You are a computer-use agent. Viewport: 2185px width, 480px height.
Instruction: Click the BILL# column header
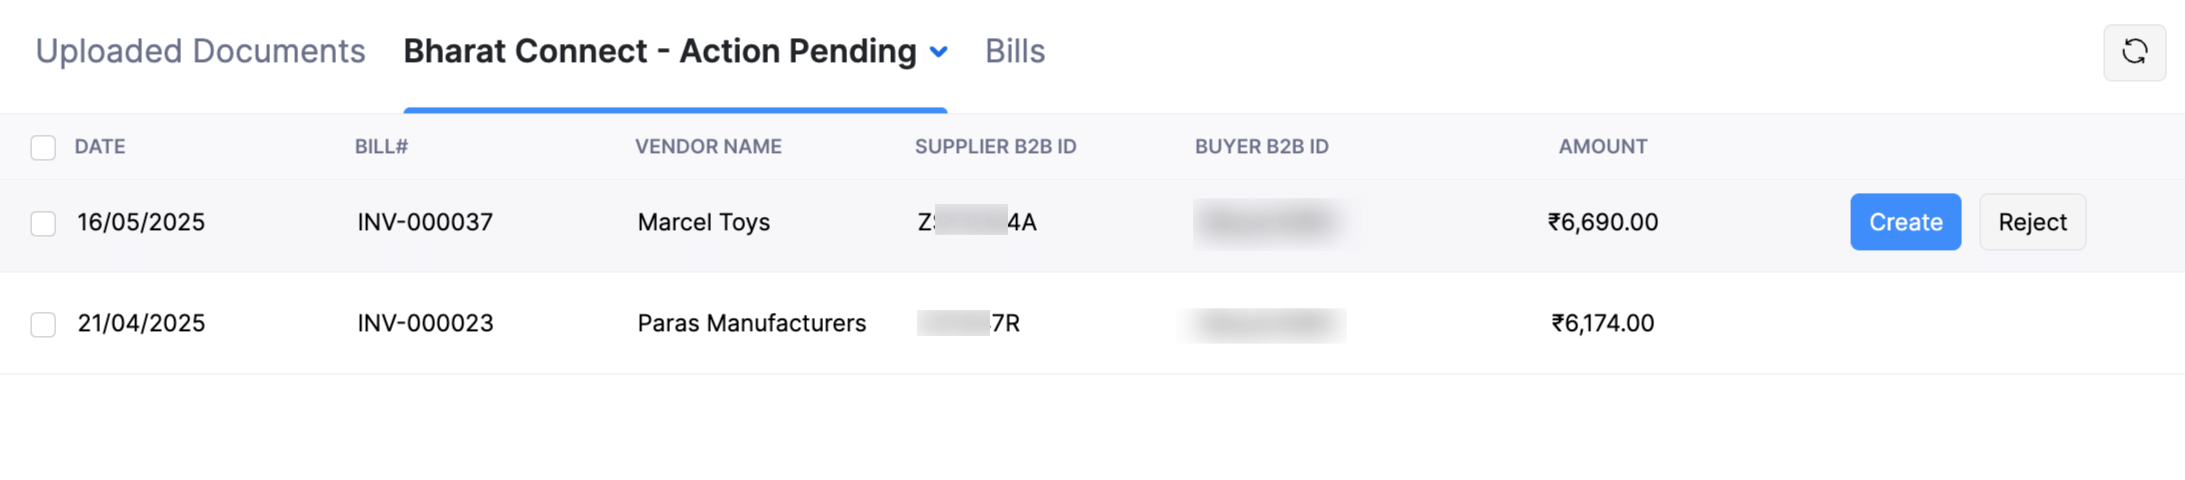(x=381, y=146)
